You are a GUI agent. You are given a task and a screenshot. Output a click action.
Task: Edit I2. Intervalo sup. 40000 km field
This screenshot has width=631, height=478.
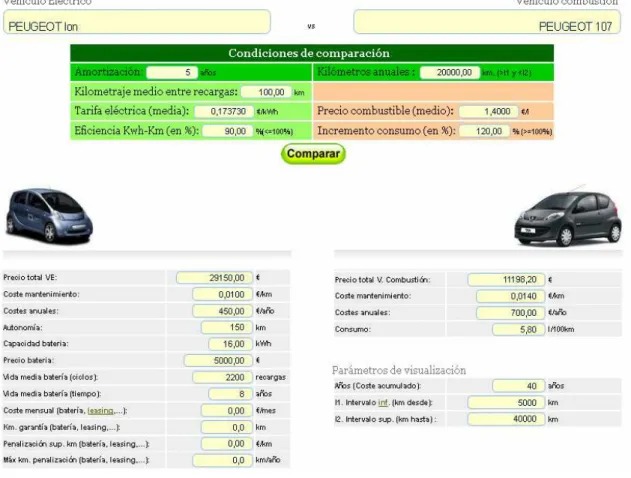(506, 419)
